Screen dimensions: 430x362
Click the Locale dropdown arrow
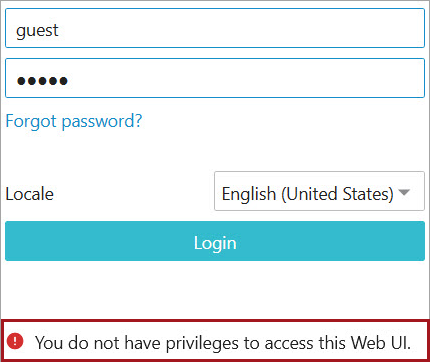(x=404, y=192)
